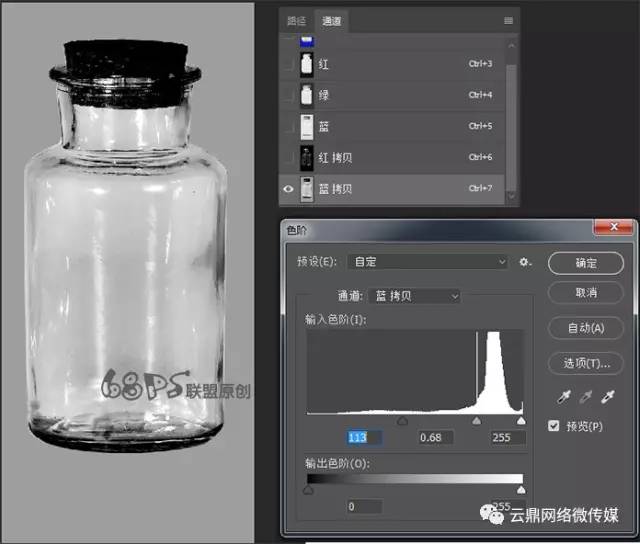The height and width of the screenshot is (544, 640).
Task: Open the 通道 channel dropdown in Levels
Action: [414, 296]
